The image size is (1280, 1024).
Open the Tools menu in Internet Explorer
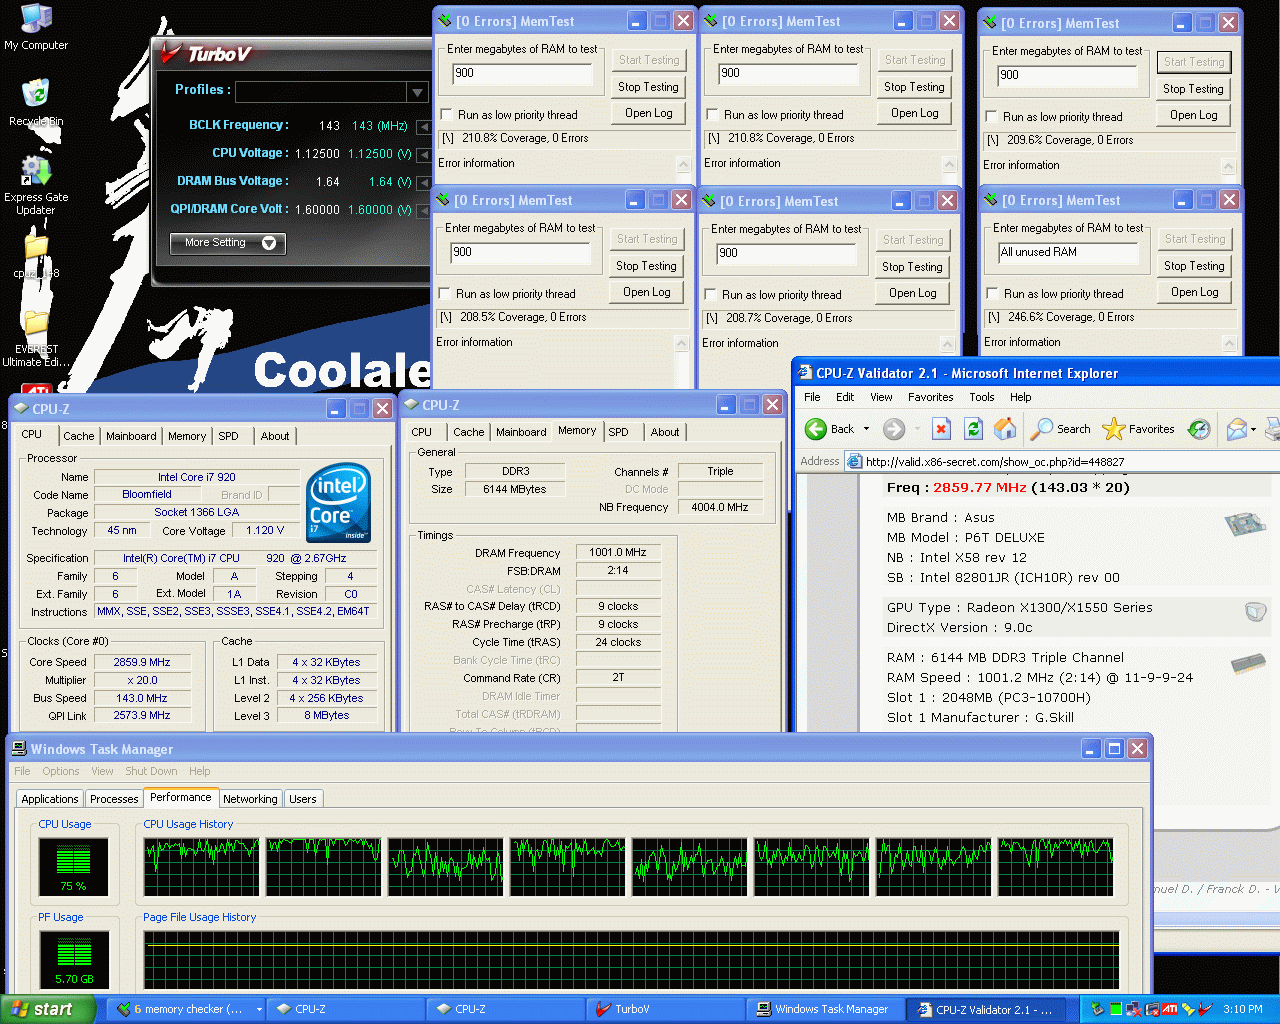(981, 397)
